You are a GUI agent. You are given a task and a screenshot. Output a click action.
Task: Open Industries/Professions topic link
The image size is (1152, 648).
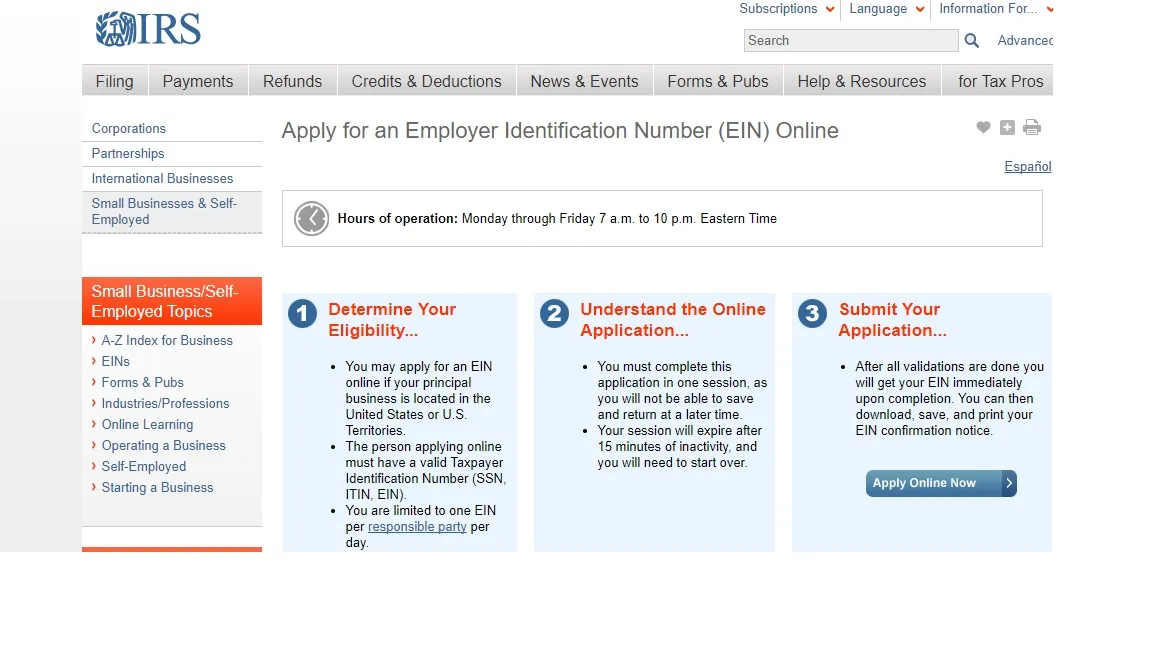click(165, 403)
